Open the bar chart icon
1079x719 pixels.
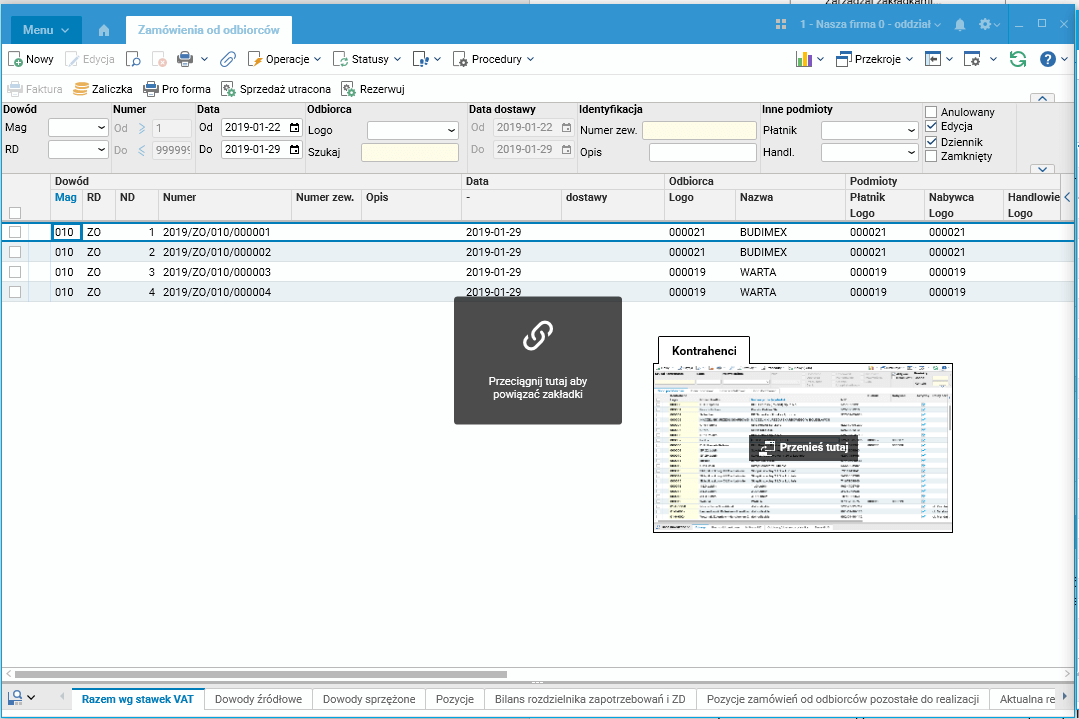803,59
